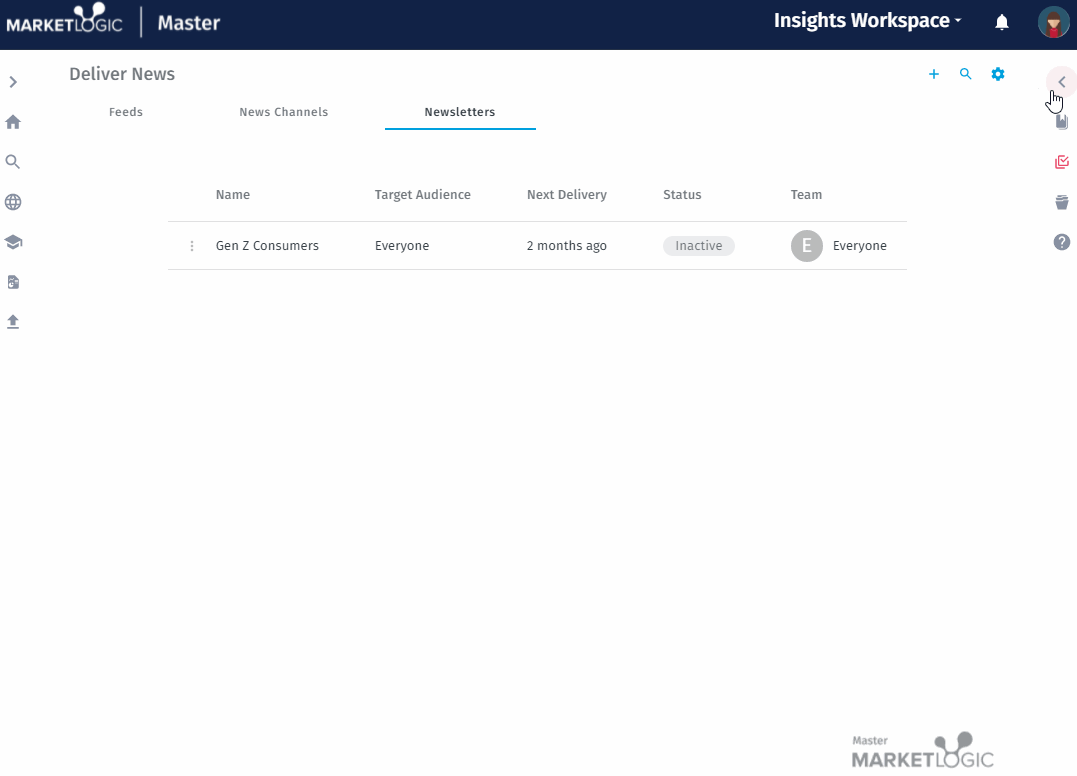
Task: Open the graduation cap sidebar icon
Action: click(x=13, y=242)
